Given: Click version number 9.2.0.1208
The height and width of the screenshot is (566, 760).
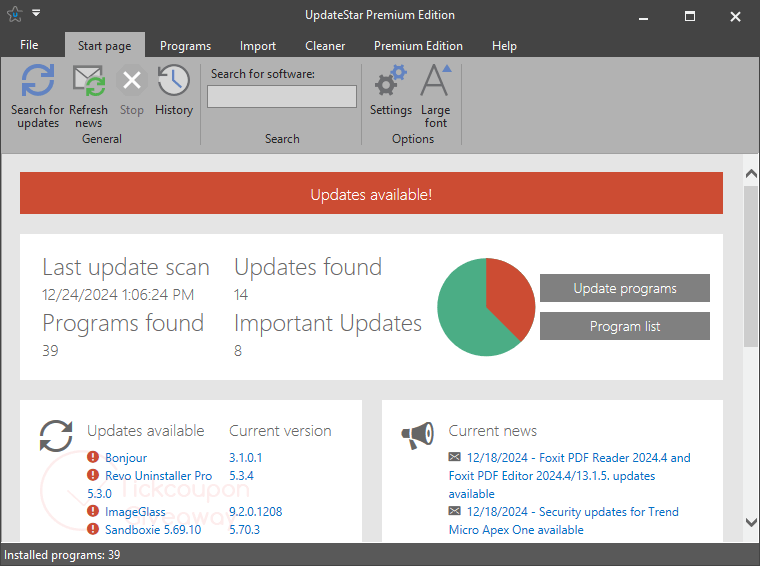Looking at the screenshot, I should pyautogui.click(x=255, y=512).
